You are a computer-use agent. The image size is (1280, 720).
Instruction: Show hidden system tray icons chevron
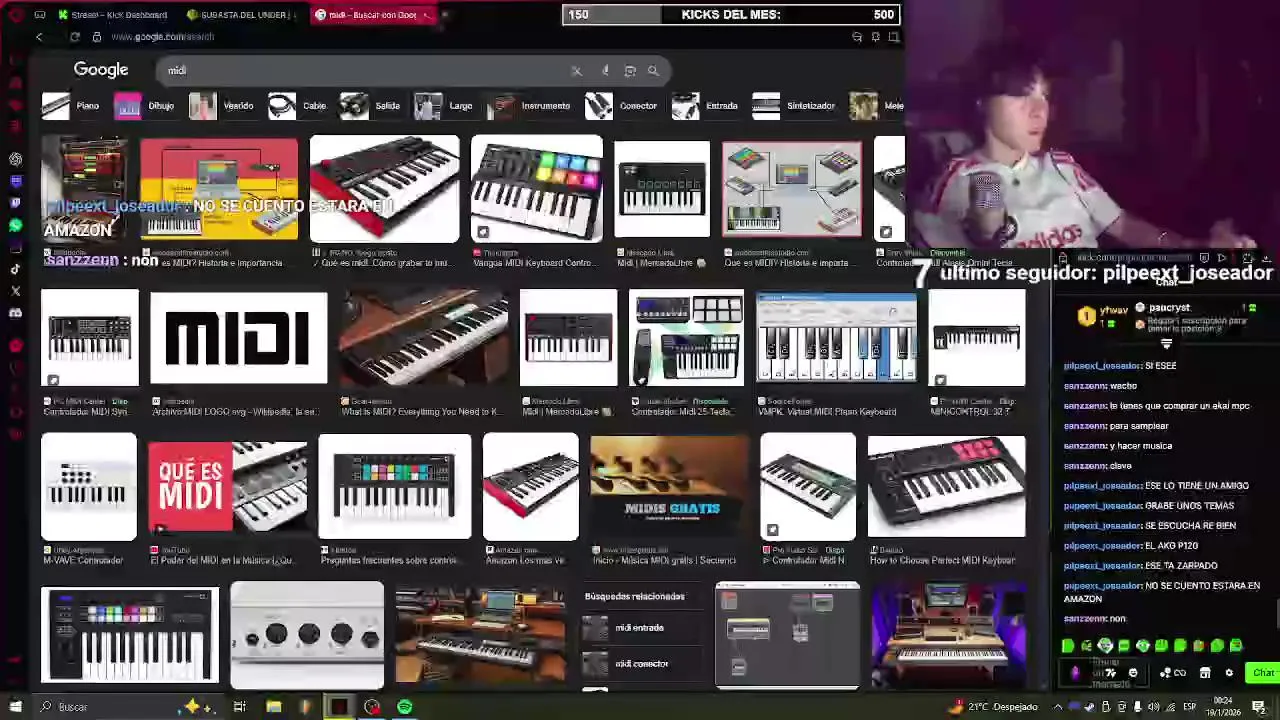[1058, 707]
